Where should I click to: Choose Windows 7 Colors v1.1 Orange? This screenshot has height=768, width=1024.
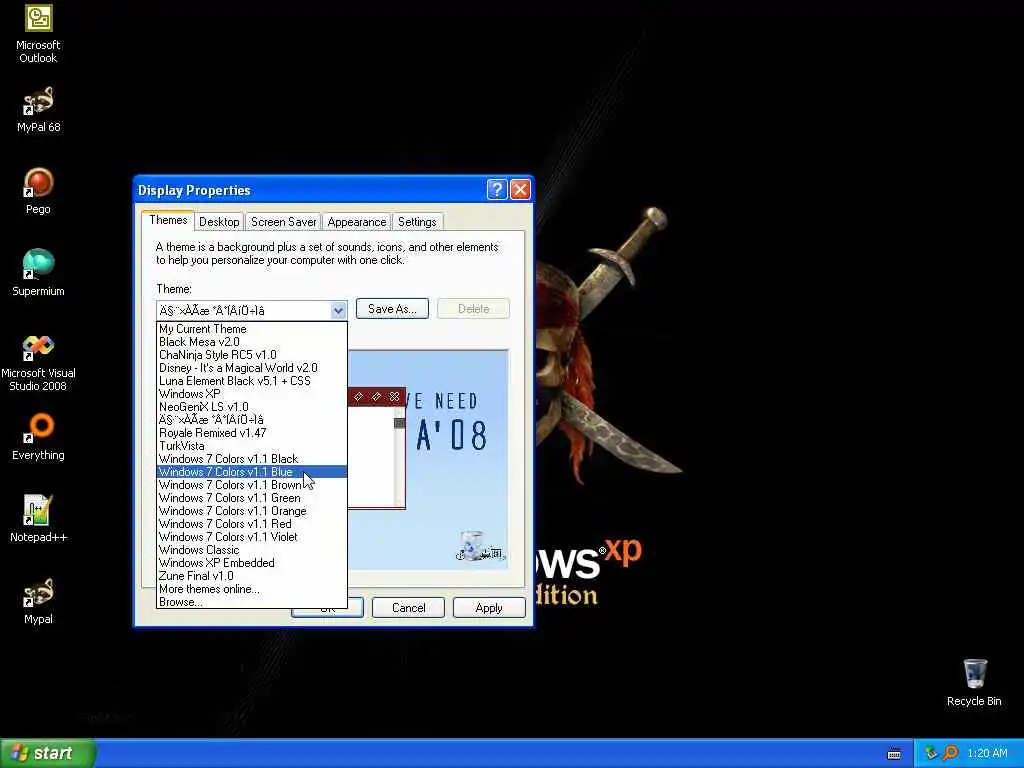pyautogui.click(x=251, y=511)
